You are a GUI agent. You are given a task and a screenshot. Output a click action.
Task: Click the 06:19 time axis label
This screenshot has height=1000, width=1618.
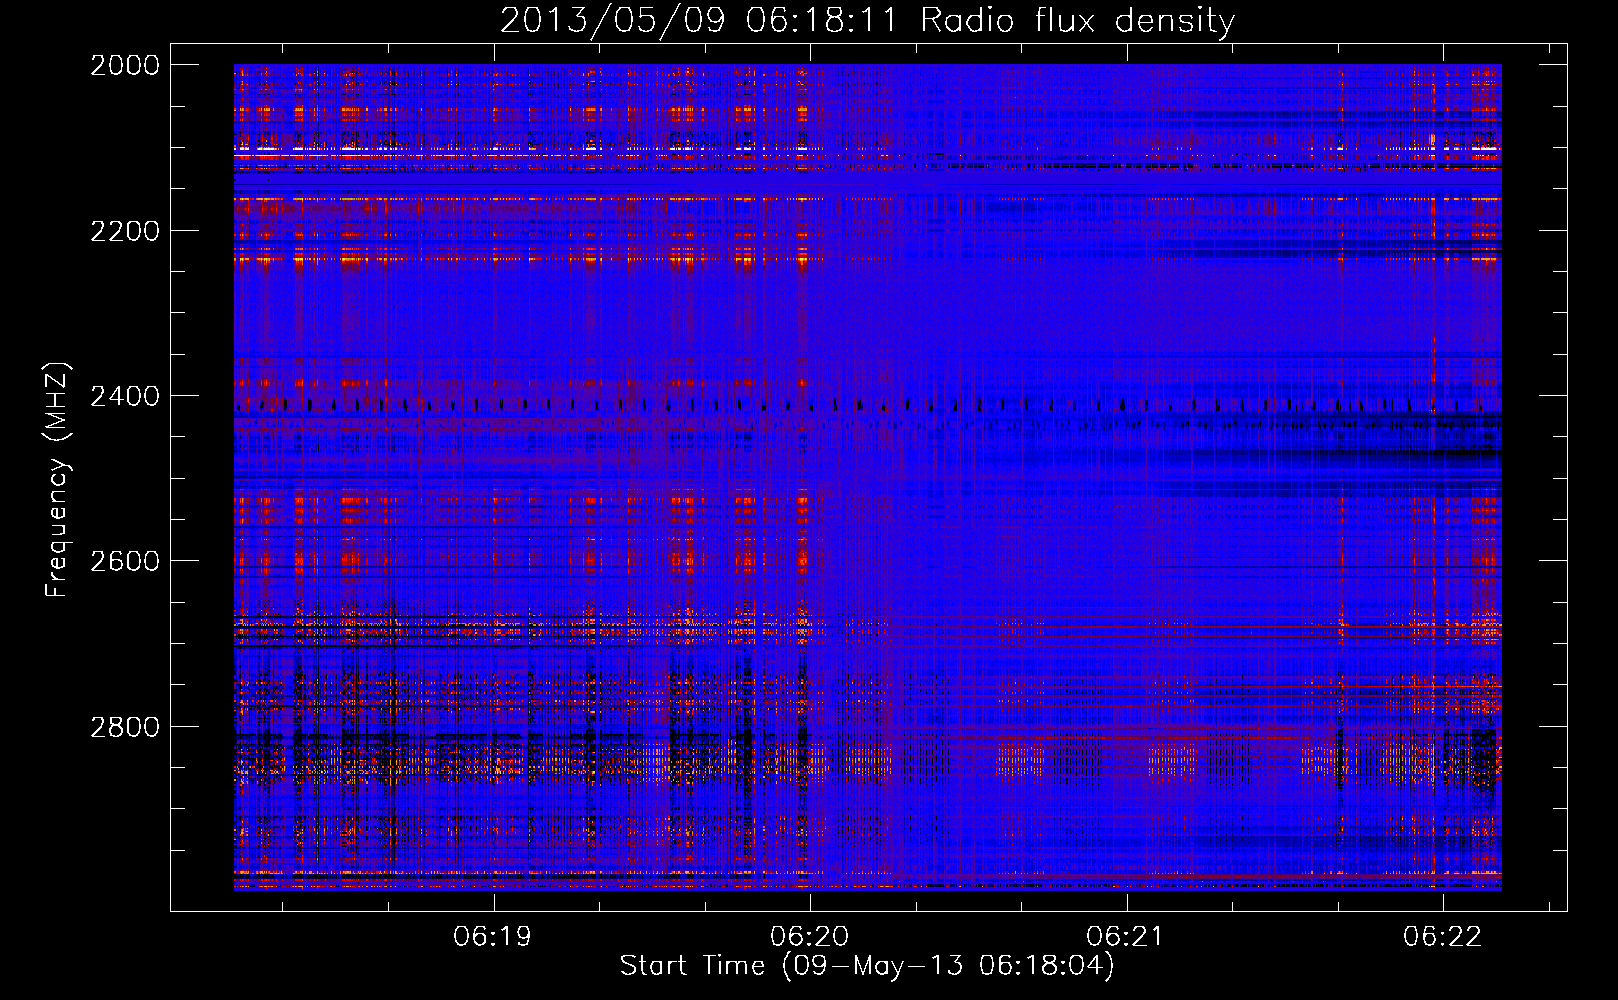pyautogui.click(x=492, y=937)
